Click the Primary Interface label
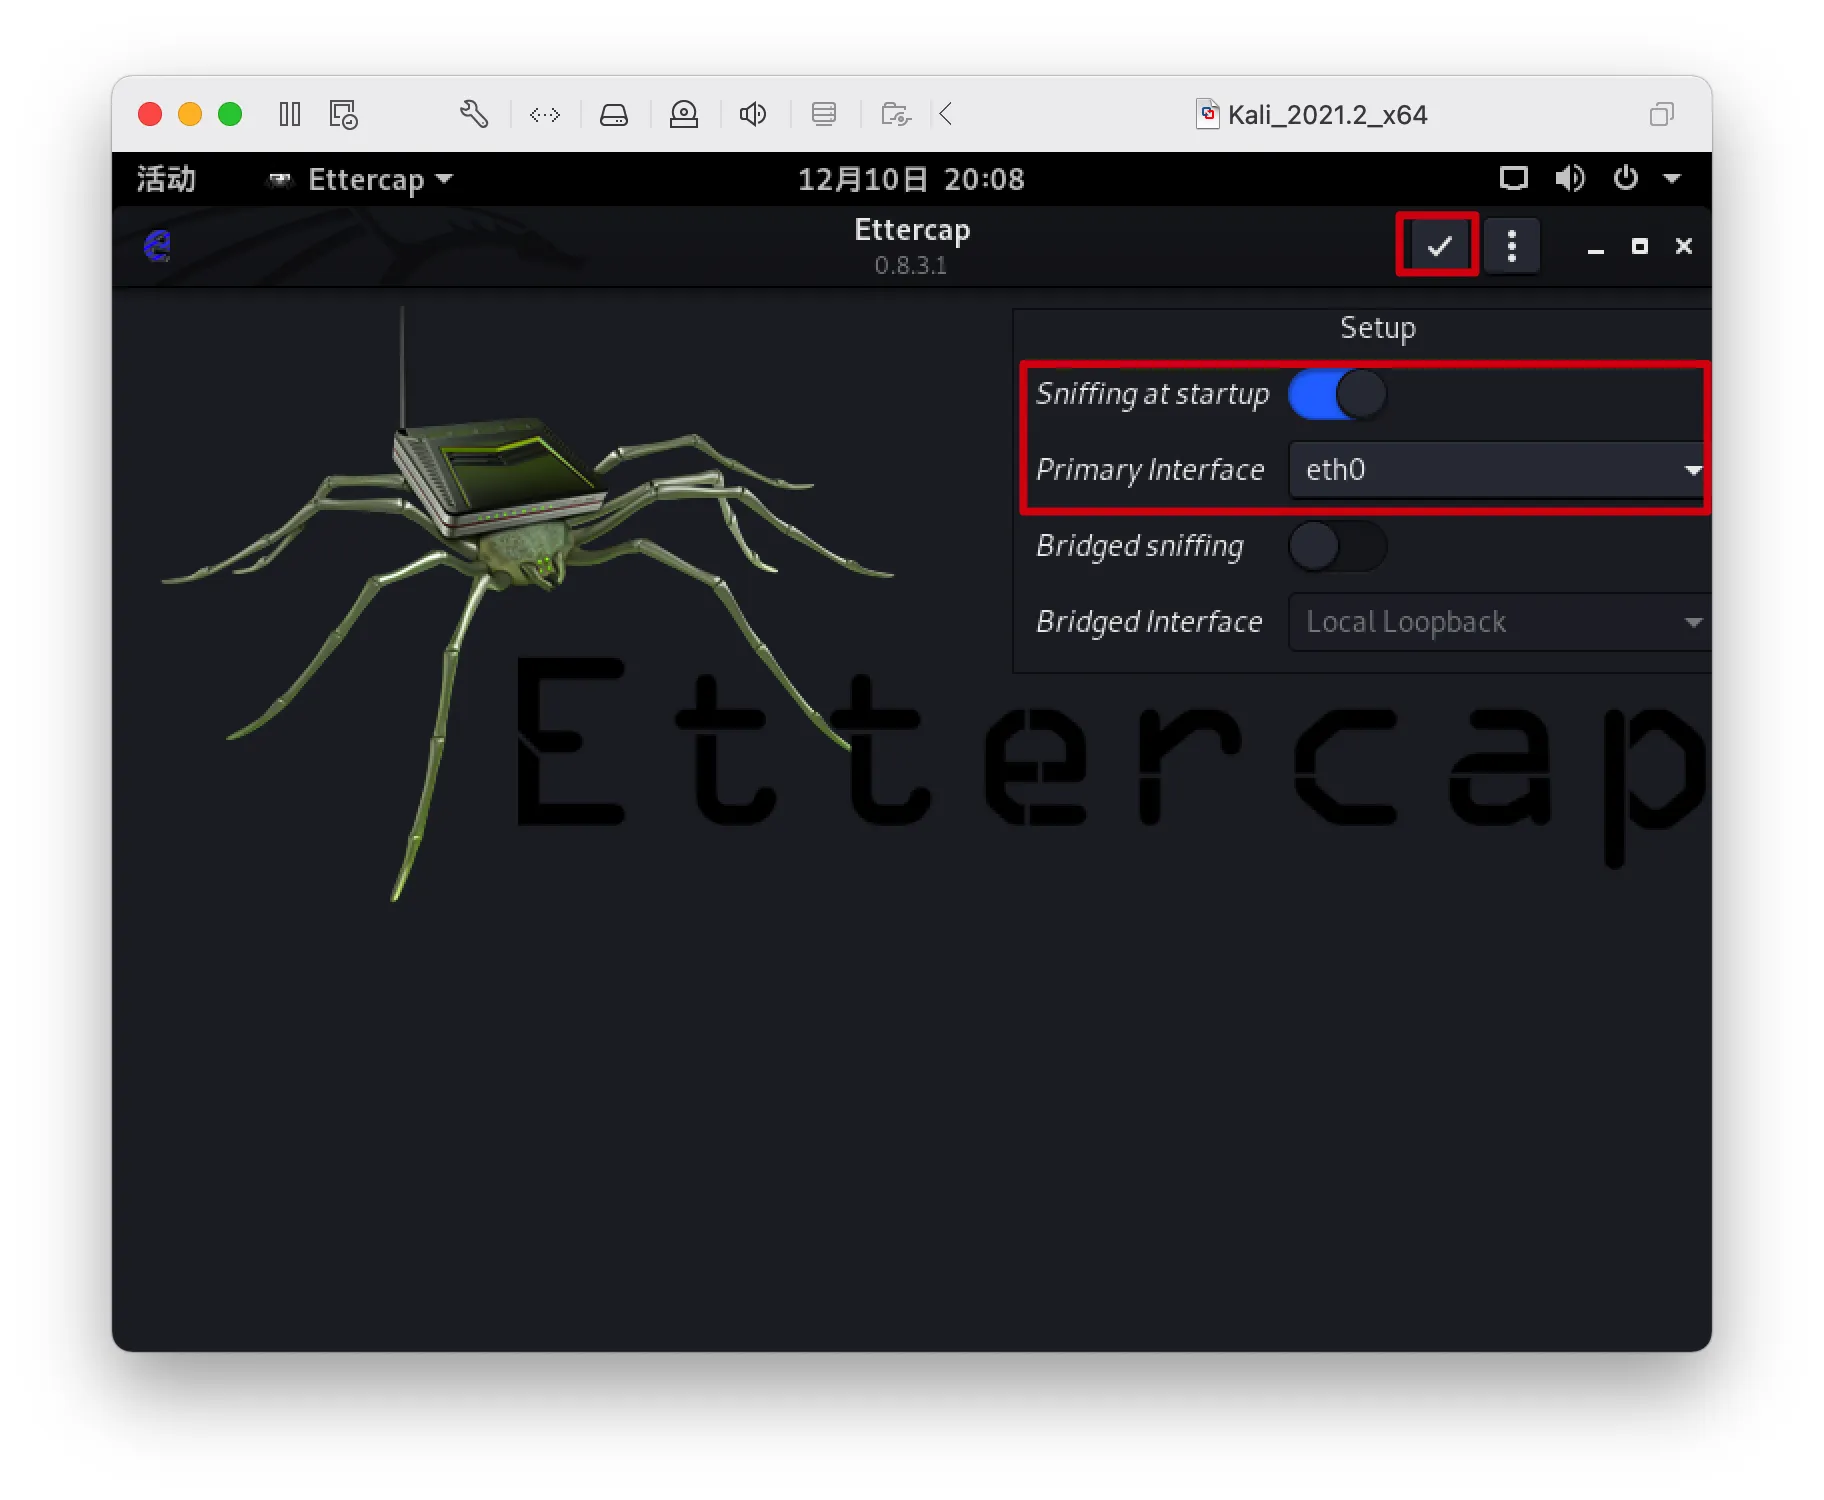Image resolution: width=1824 pixels, height=1500 pixels. click(1150, 470)
